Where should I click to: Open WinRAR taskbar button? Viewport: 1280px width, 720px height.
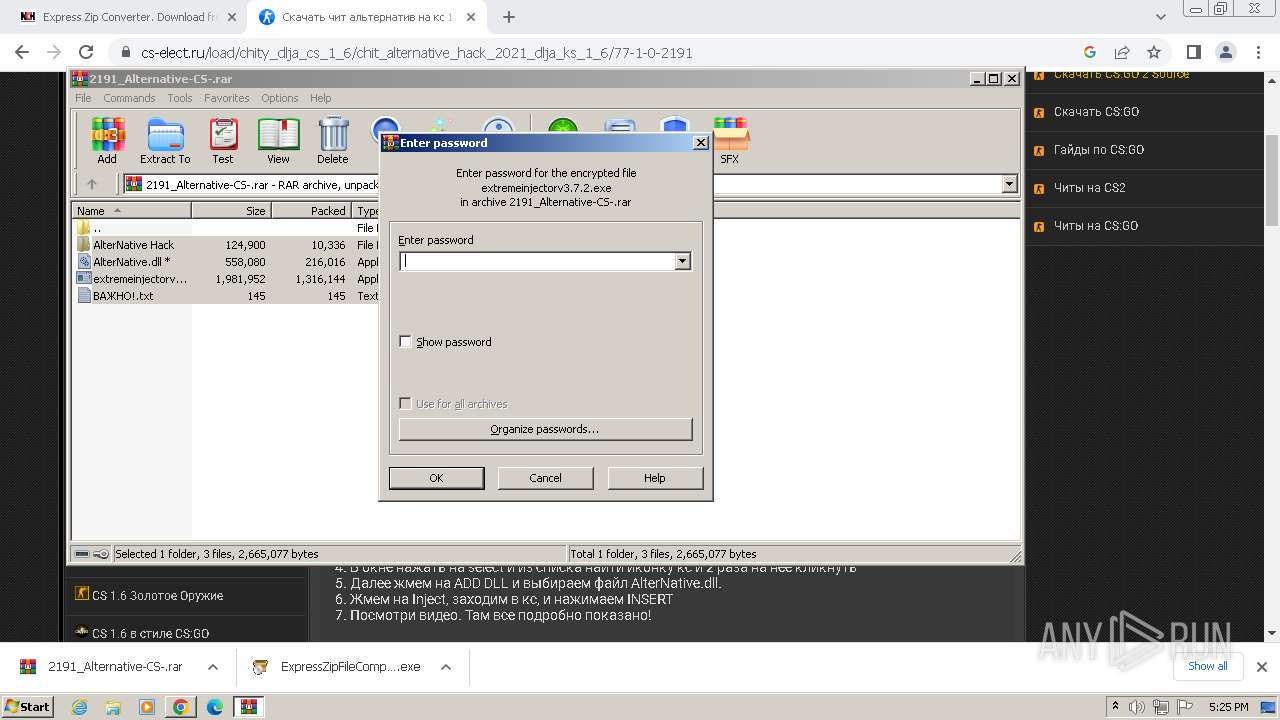(249, 707)
